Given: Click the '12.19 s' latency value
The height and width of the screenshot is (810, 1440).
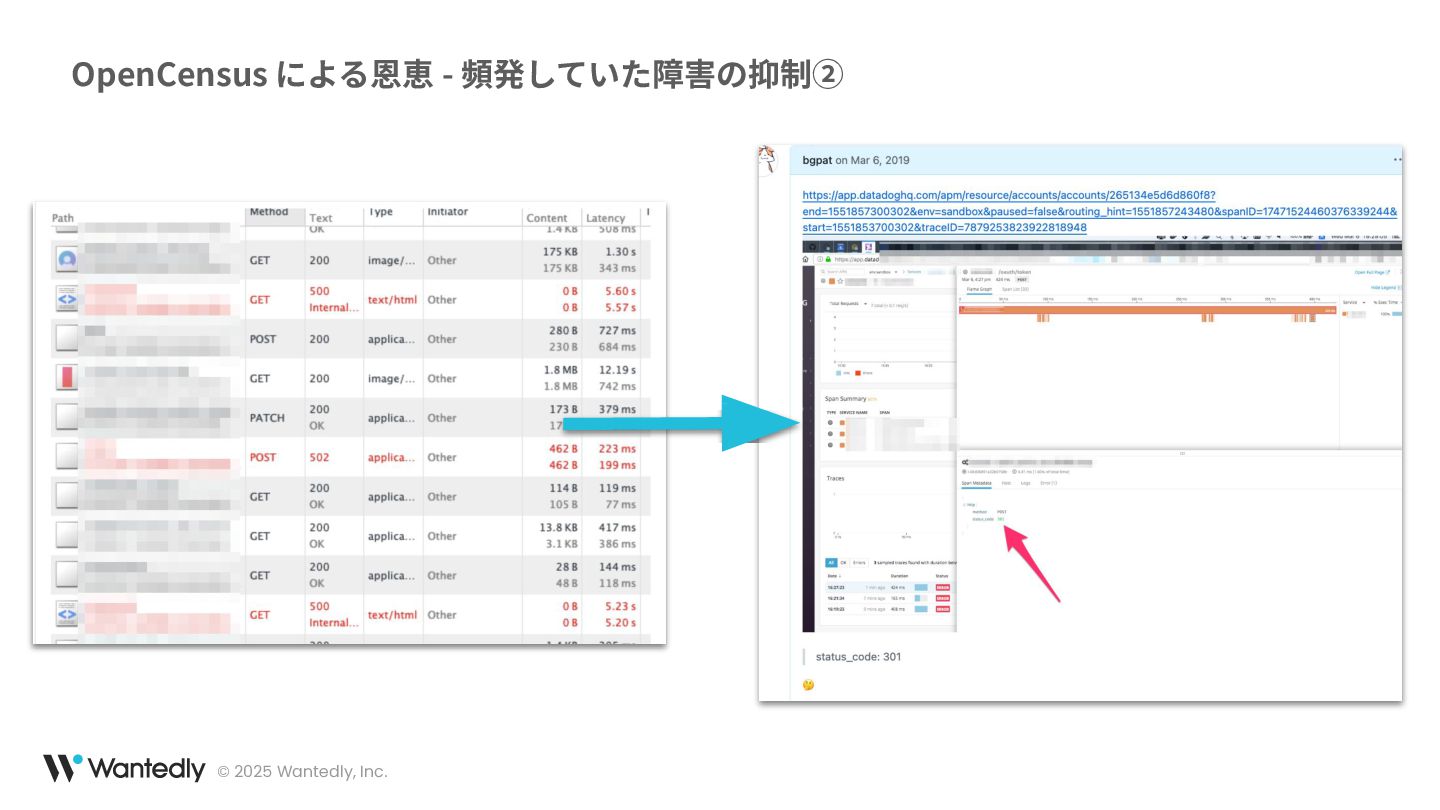Looking at the screenshot, I should 613,370.
